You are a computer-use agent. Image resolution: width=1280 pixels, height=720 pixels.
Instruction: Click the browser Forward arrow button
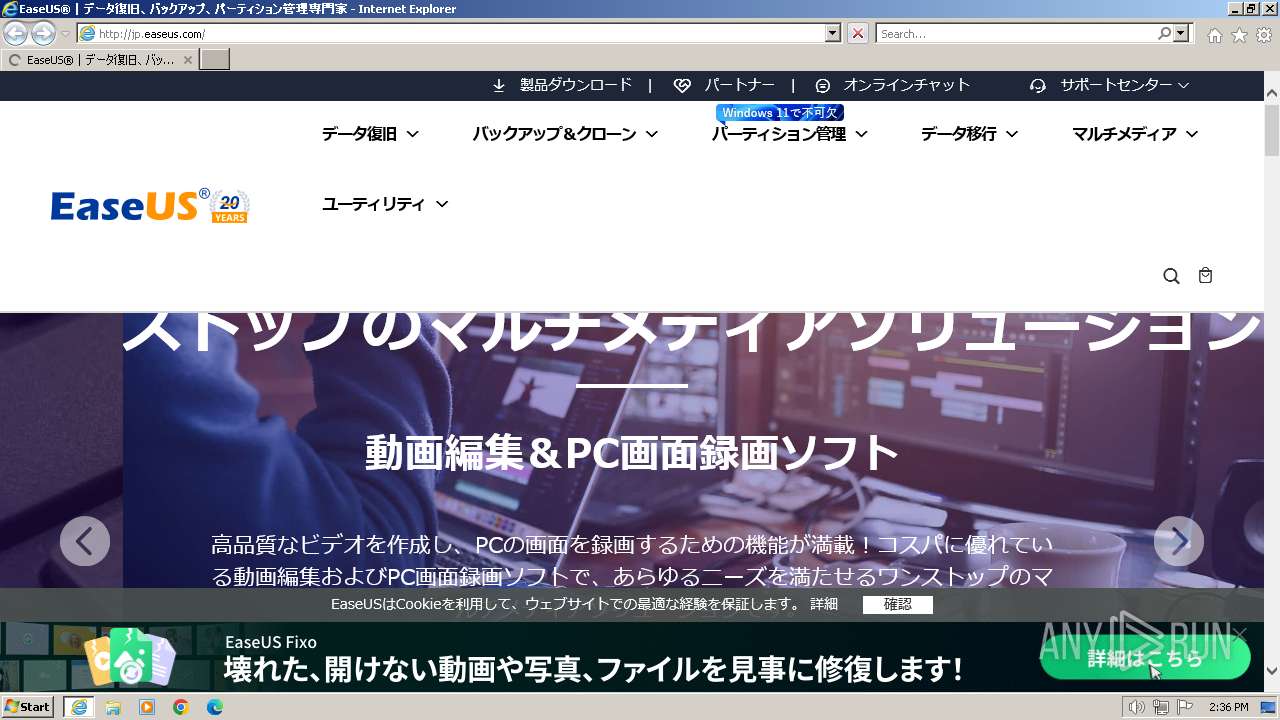pyautogui.click(x=43, y=34)
